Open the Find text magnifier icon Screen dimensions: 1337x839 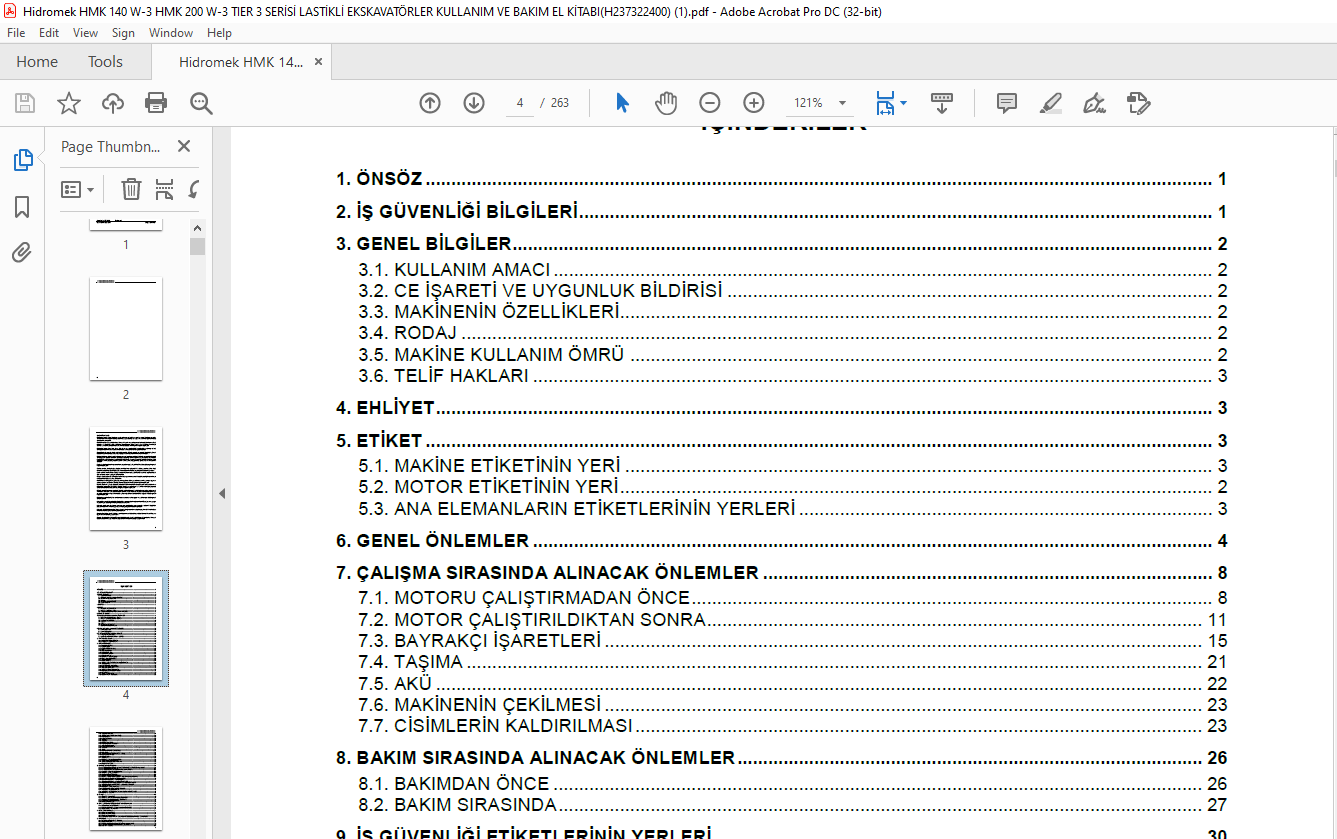(201, 103)
